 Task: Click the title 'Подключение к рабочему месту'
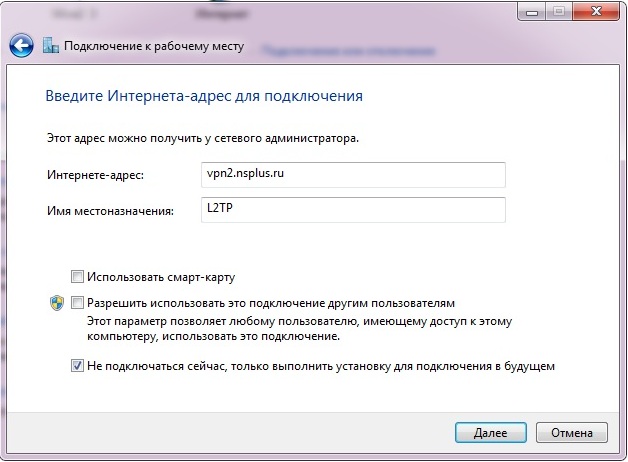pyautogui.click(x=154, y=46)
